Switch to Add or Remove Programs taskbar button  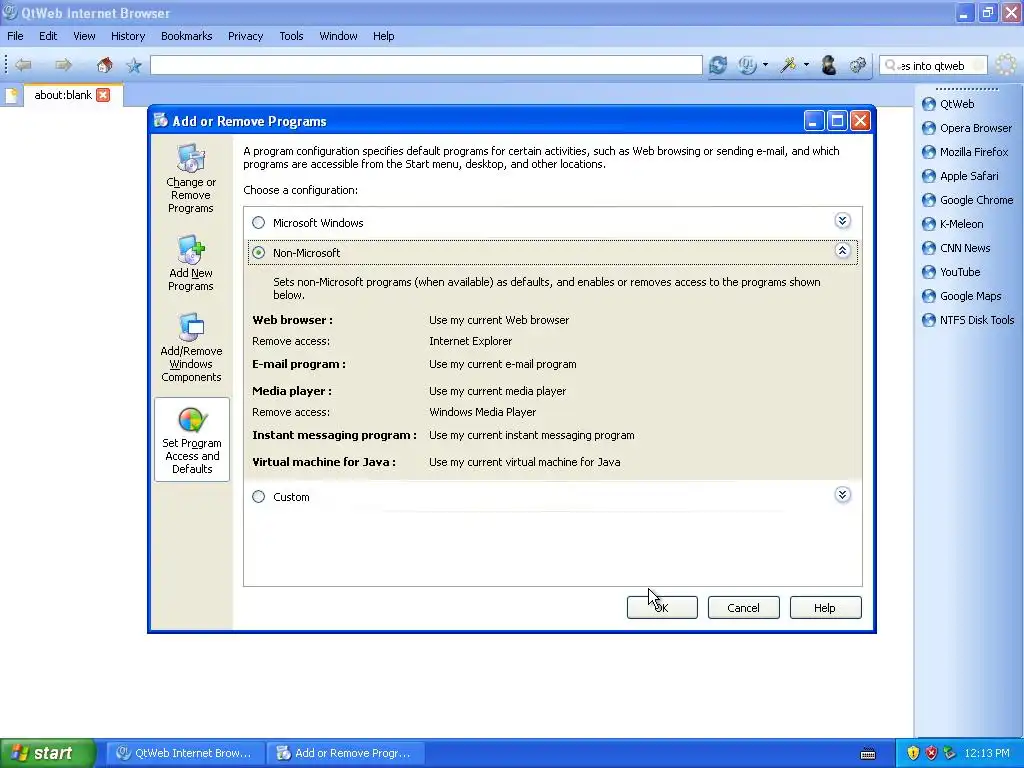click(x=345, y=753)
